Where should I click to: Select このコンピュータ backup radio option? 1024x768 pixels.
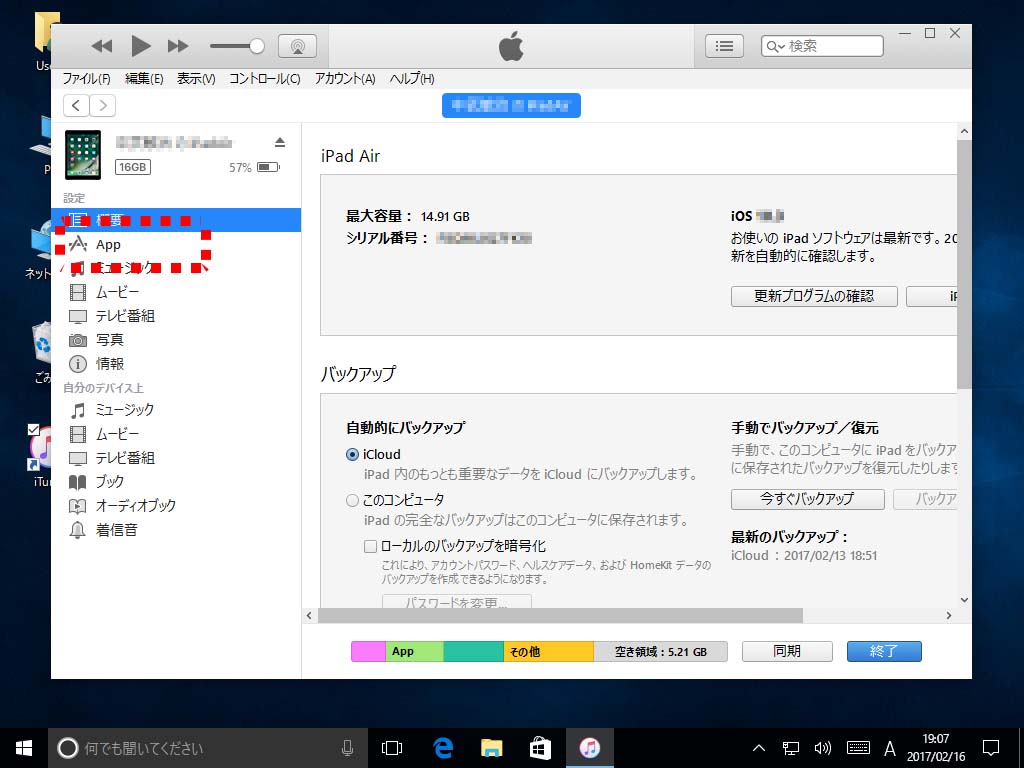[x=352, y=500]
